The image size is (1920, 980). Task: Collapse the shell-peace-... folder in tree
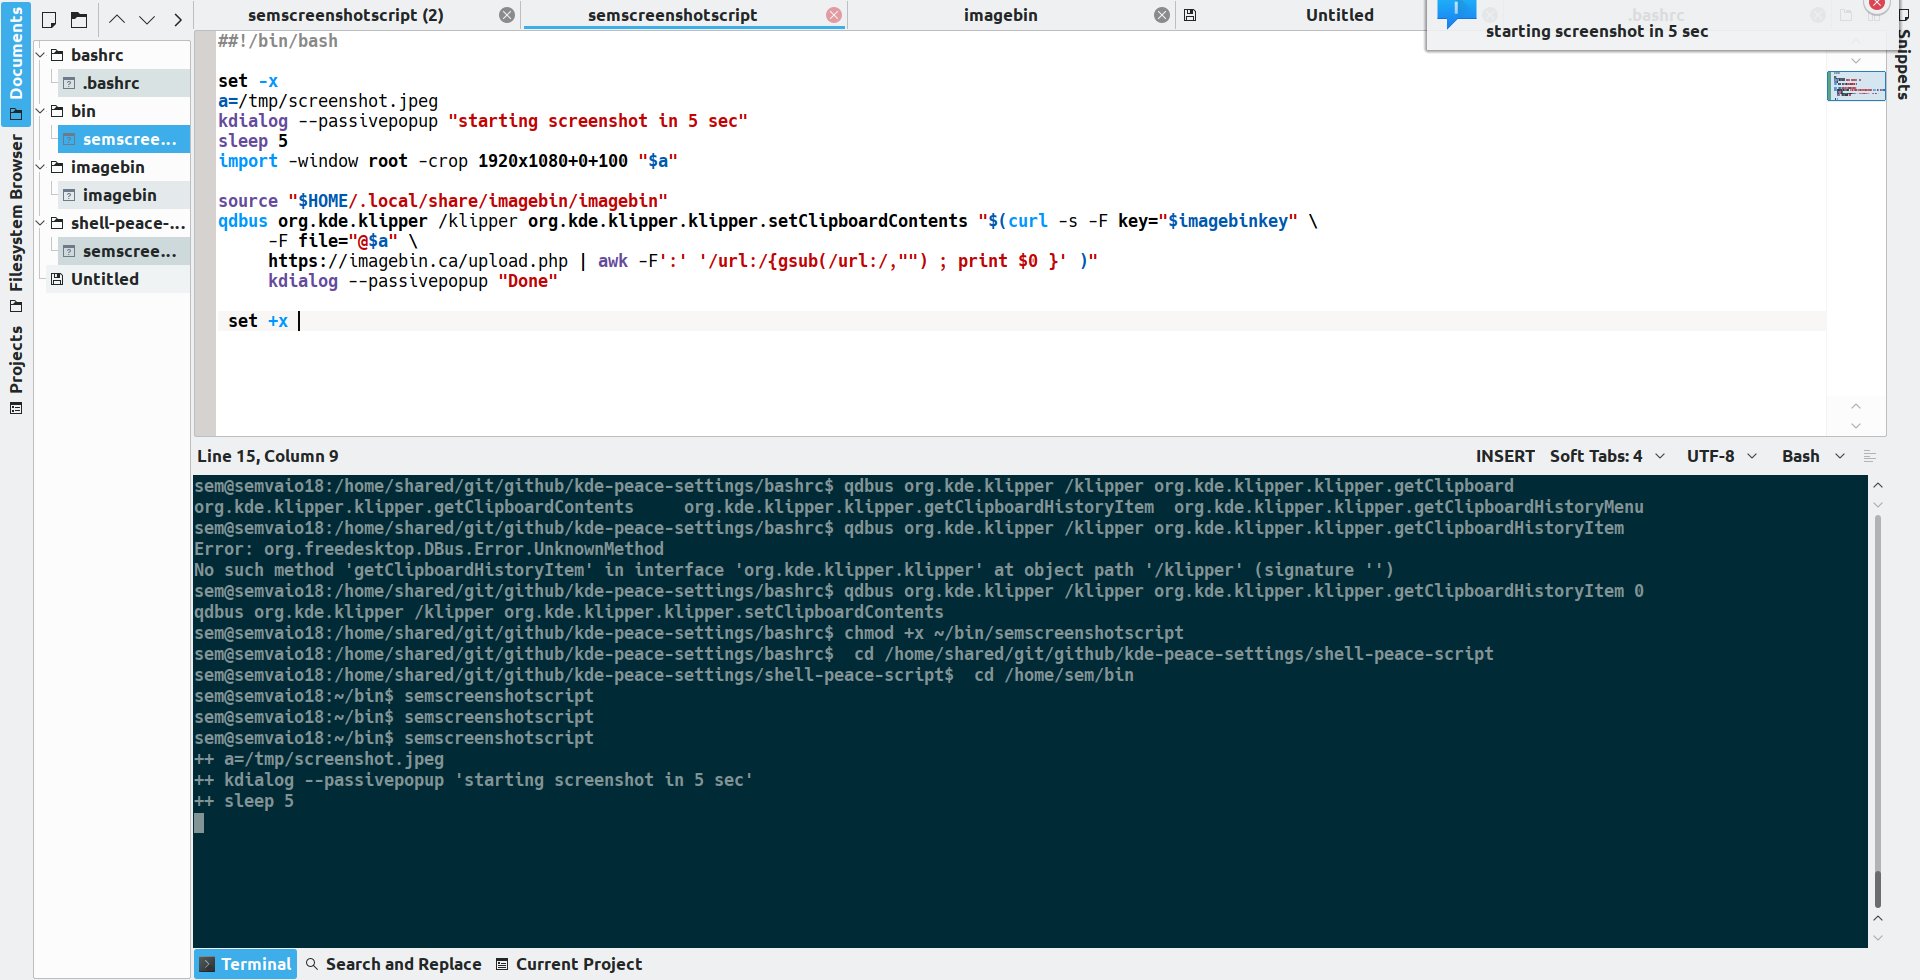coord(41,223)
